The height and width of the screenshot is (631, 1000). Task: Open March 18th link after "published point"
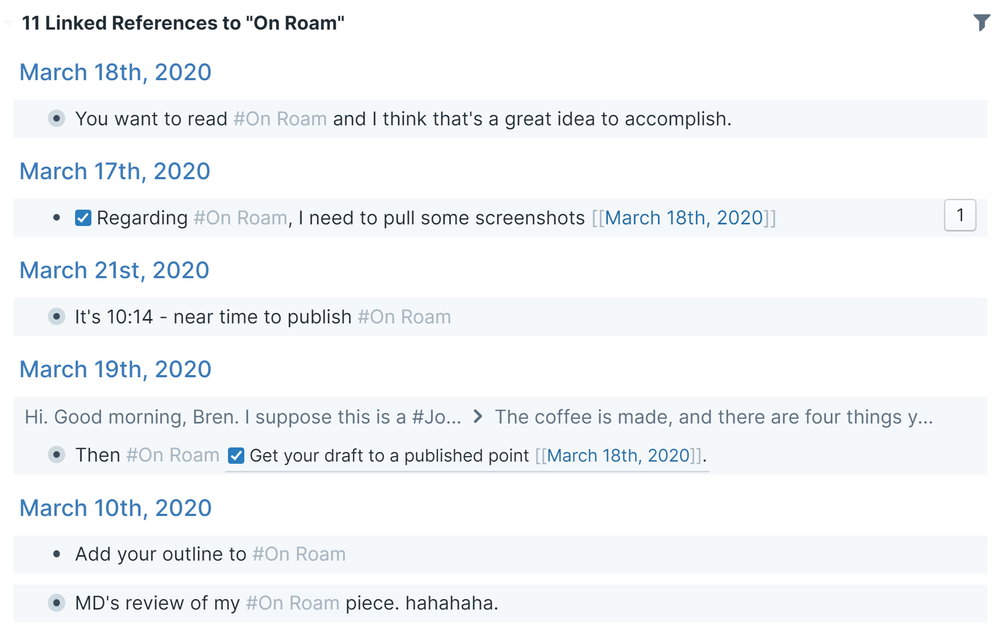coord(619,456)
